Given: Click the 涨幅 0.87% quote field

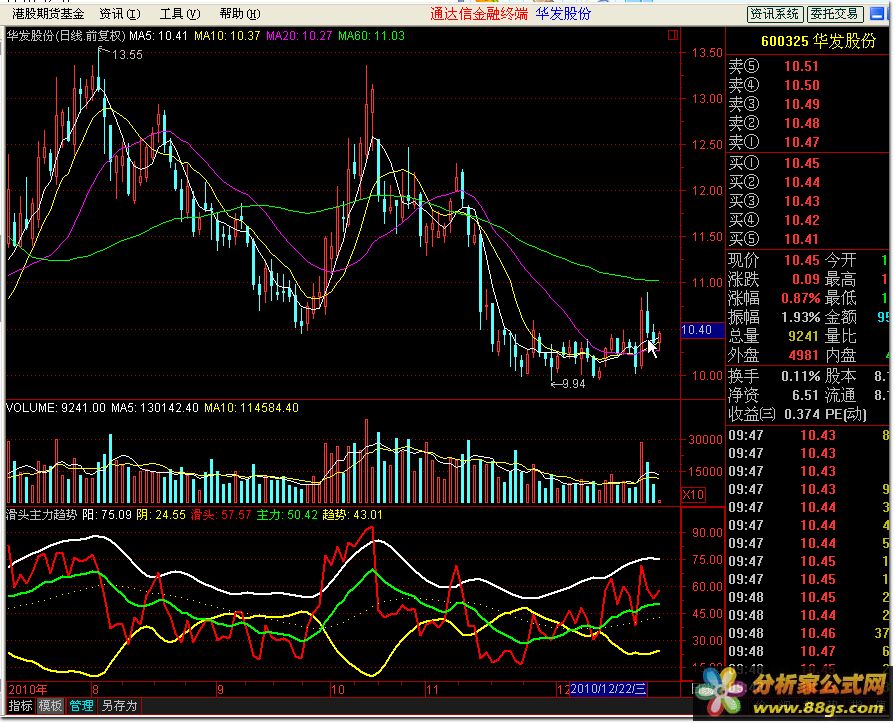Looking at the screenshot, I should (x=774, y=298).
